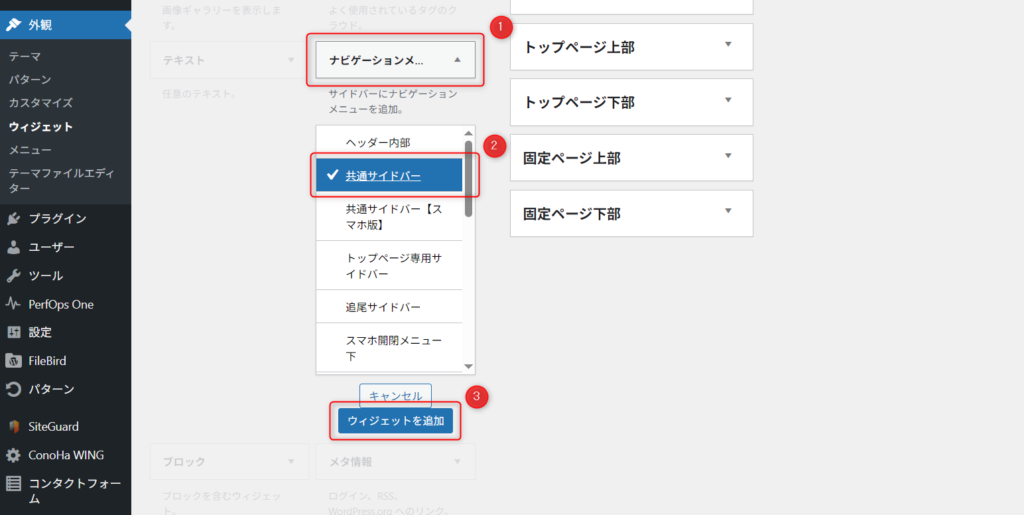This screenshot has height=515, width=1024.
Task: Click the FileBird icon in sidebar
Action: pos(14,360)
